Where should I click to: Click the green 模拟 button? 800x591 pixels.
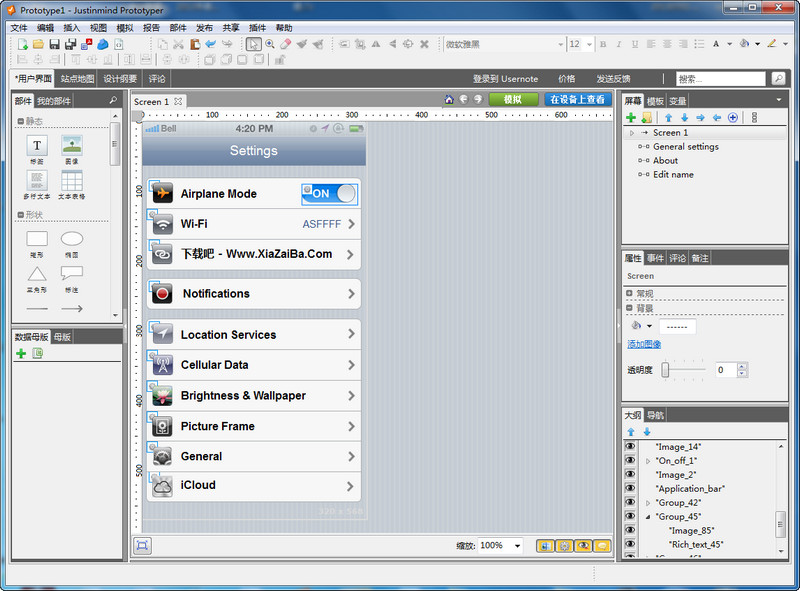tap(513, 100)
